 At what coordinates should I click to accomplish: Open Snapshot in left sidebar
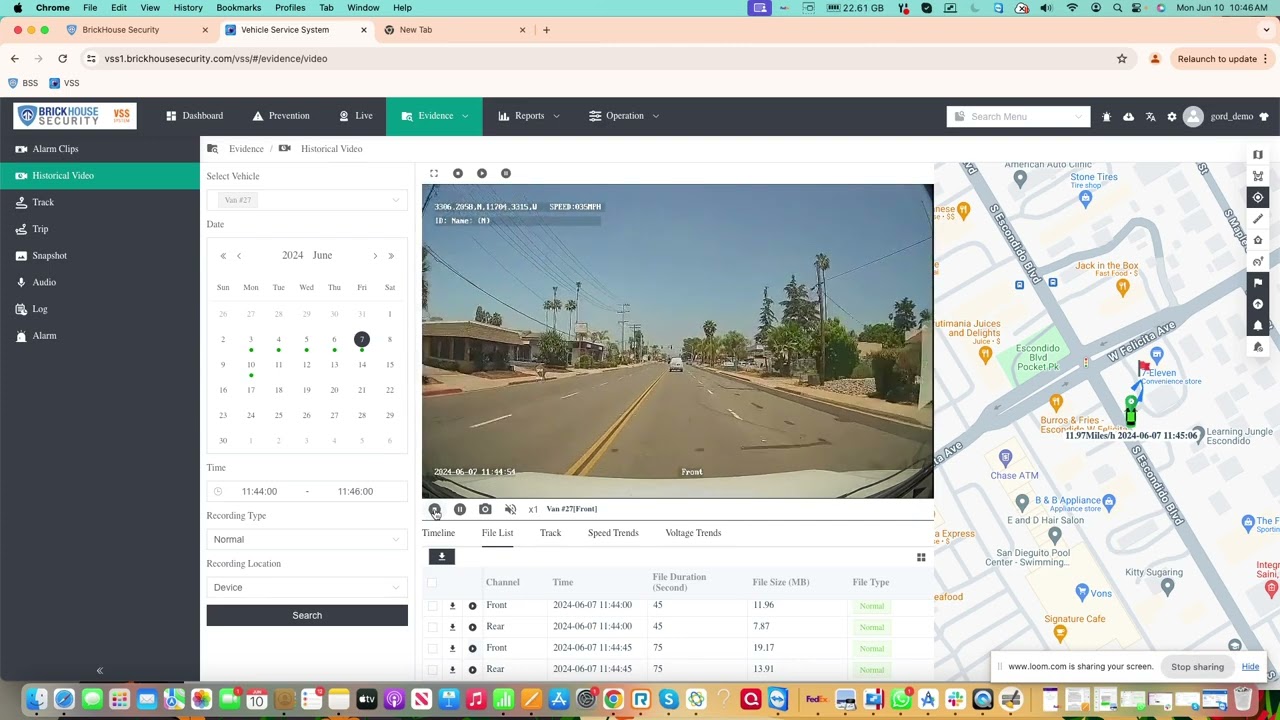tap(100, 256)
